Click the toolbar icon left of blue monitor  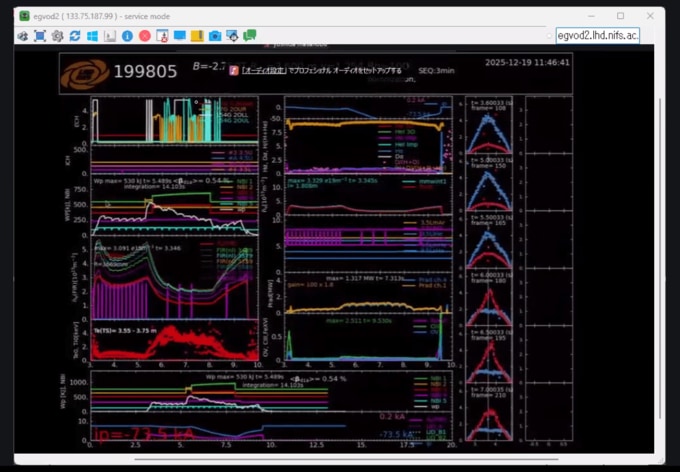[x=162, y=36]
